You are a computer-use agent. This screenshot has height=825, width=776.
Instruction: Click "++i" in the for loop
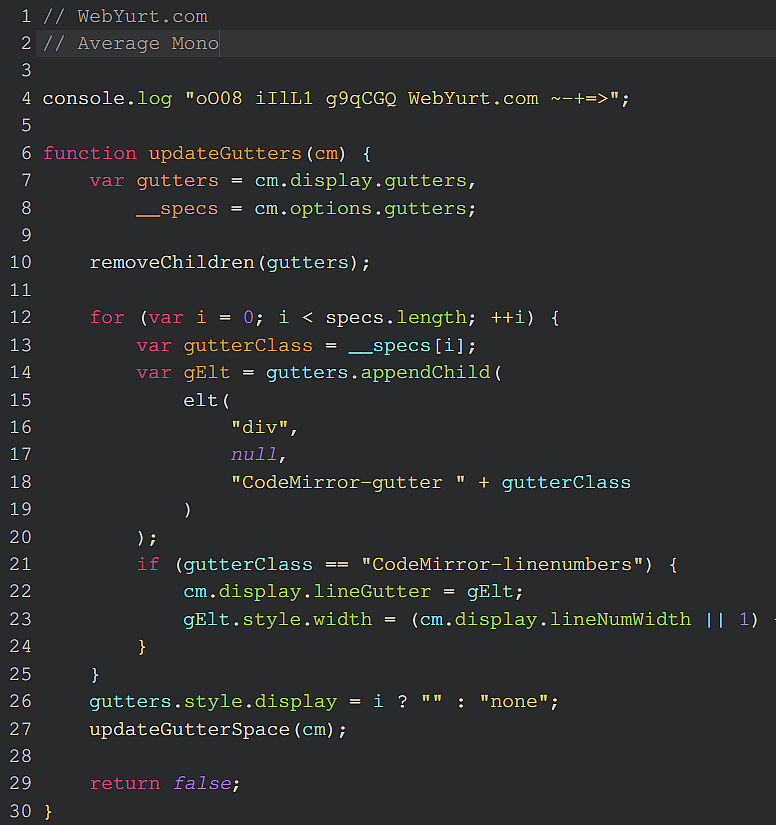[508, 317]
